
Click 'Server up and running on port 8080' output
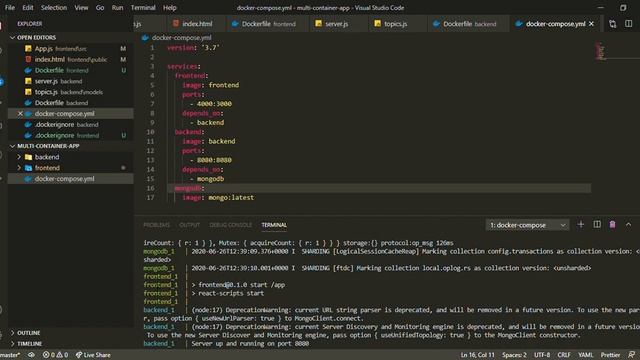[x=250, y=344]
